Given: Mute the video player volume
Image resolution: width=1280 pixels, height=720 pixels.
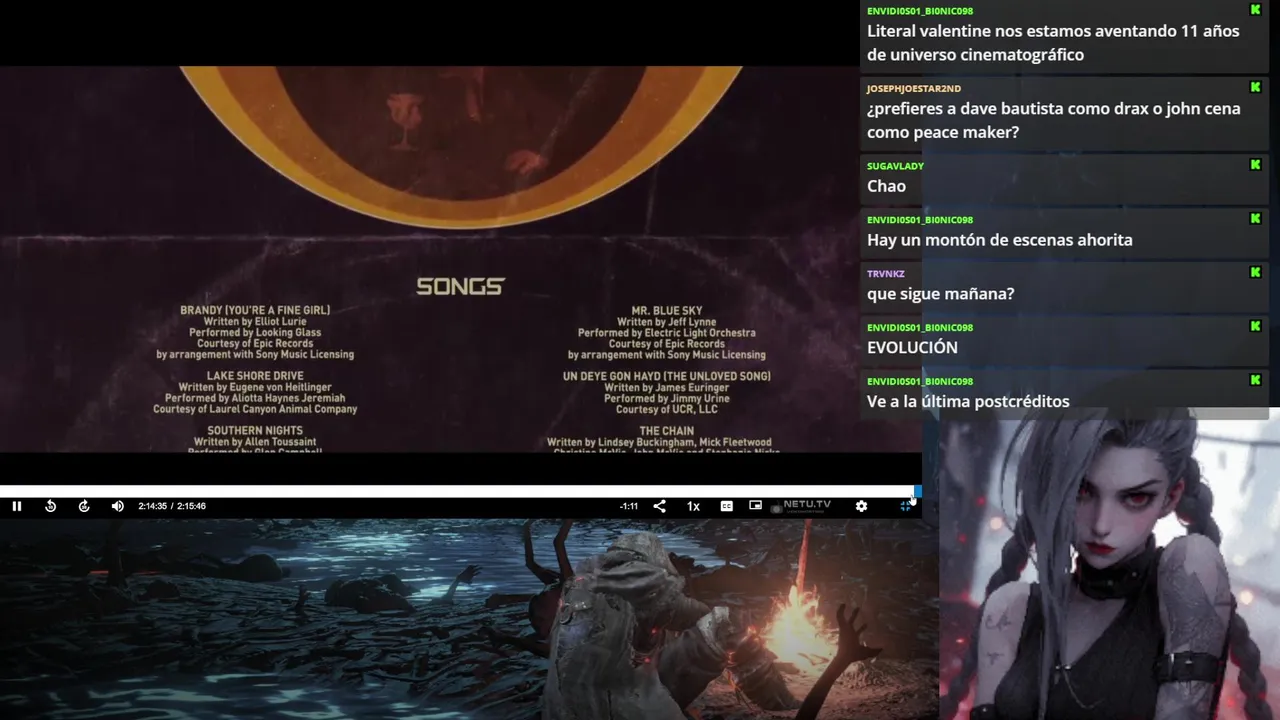Looking at the screenshot, I should point(117,506).
